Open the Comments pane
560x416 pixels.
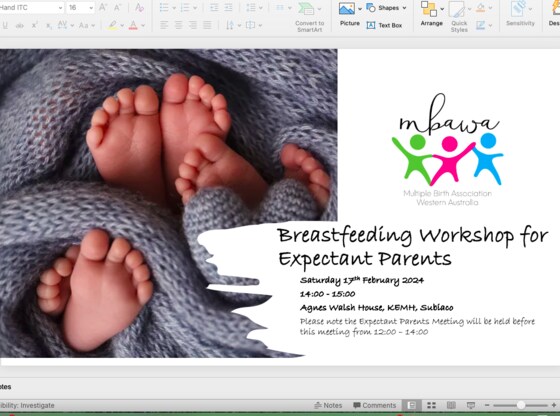pyautogui.click(x=374, y=405)
